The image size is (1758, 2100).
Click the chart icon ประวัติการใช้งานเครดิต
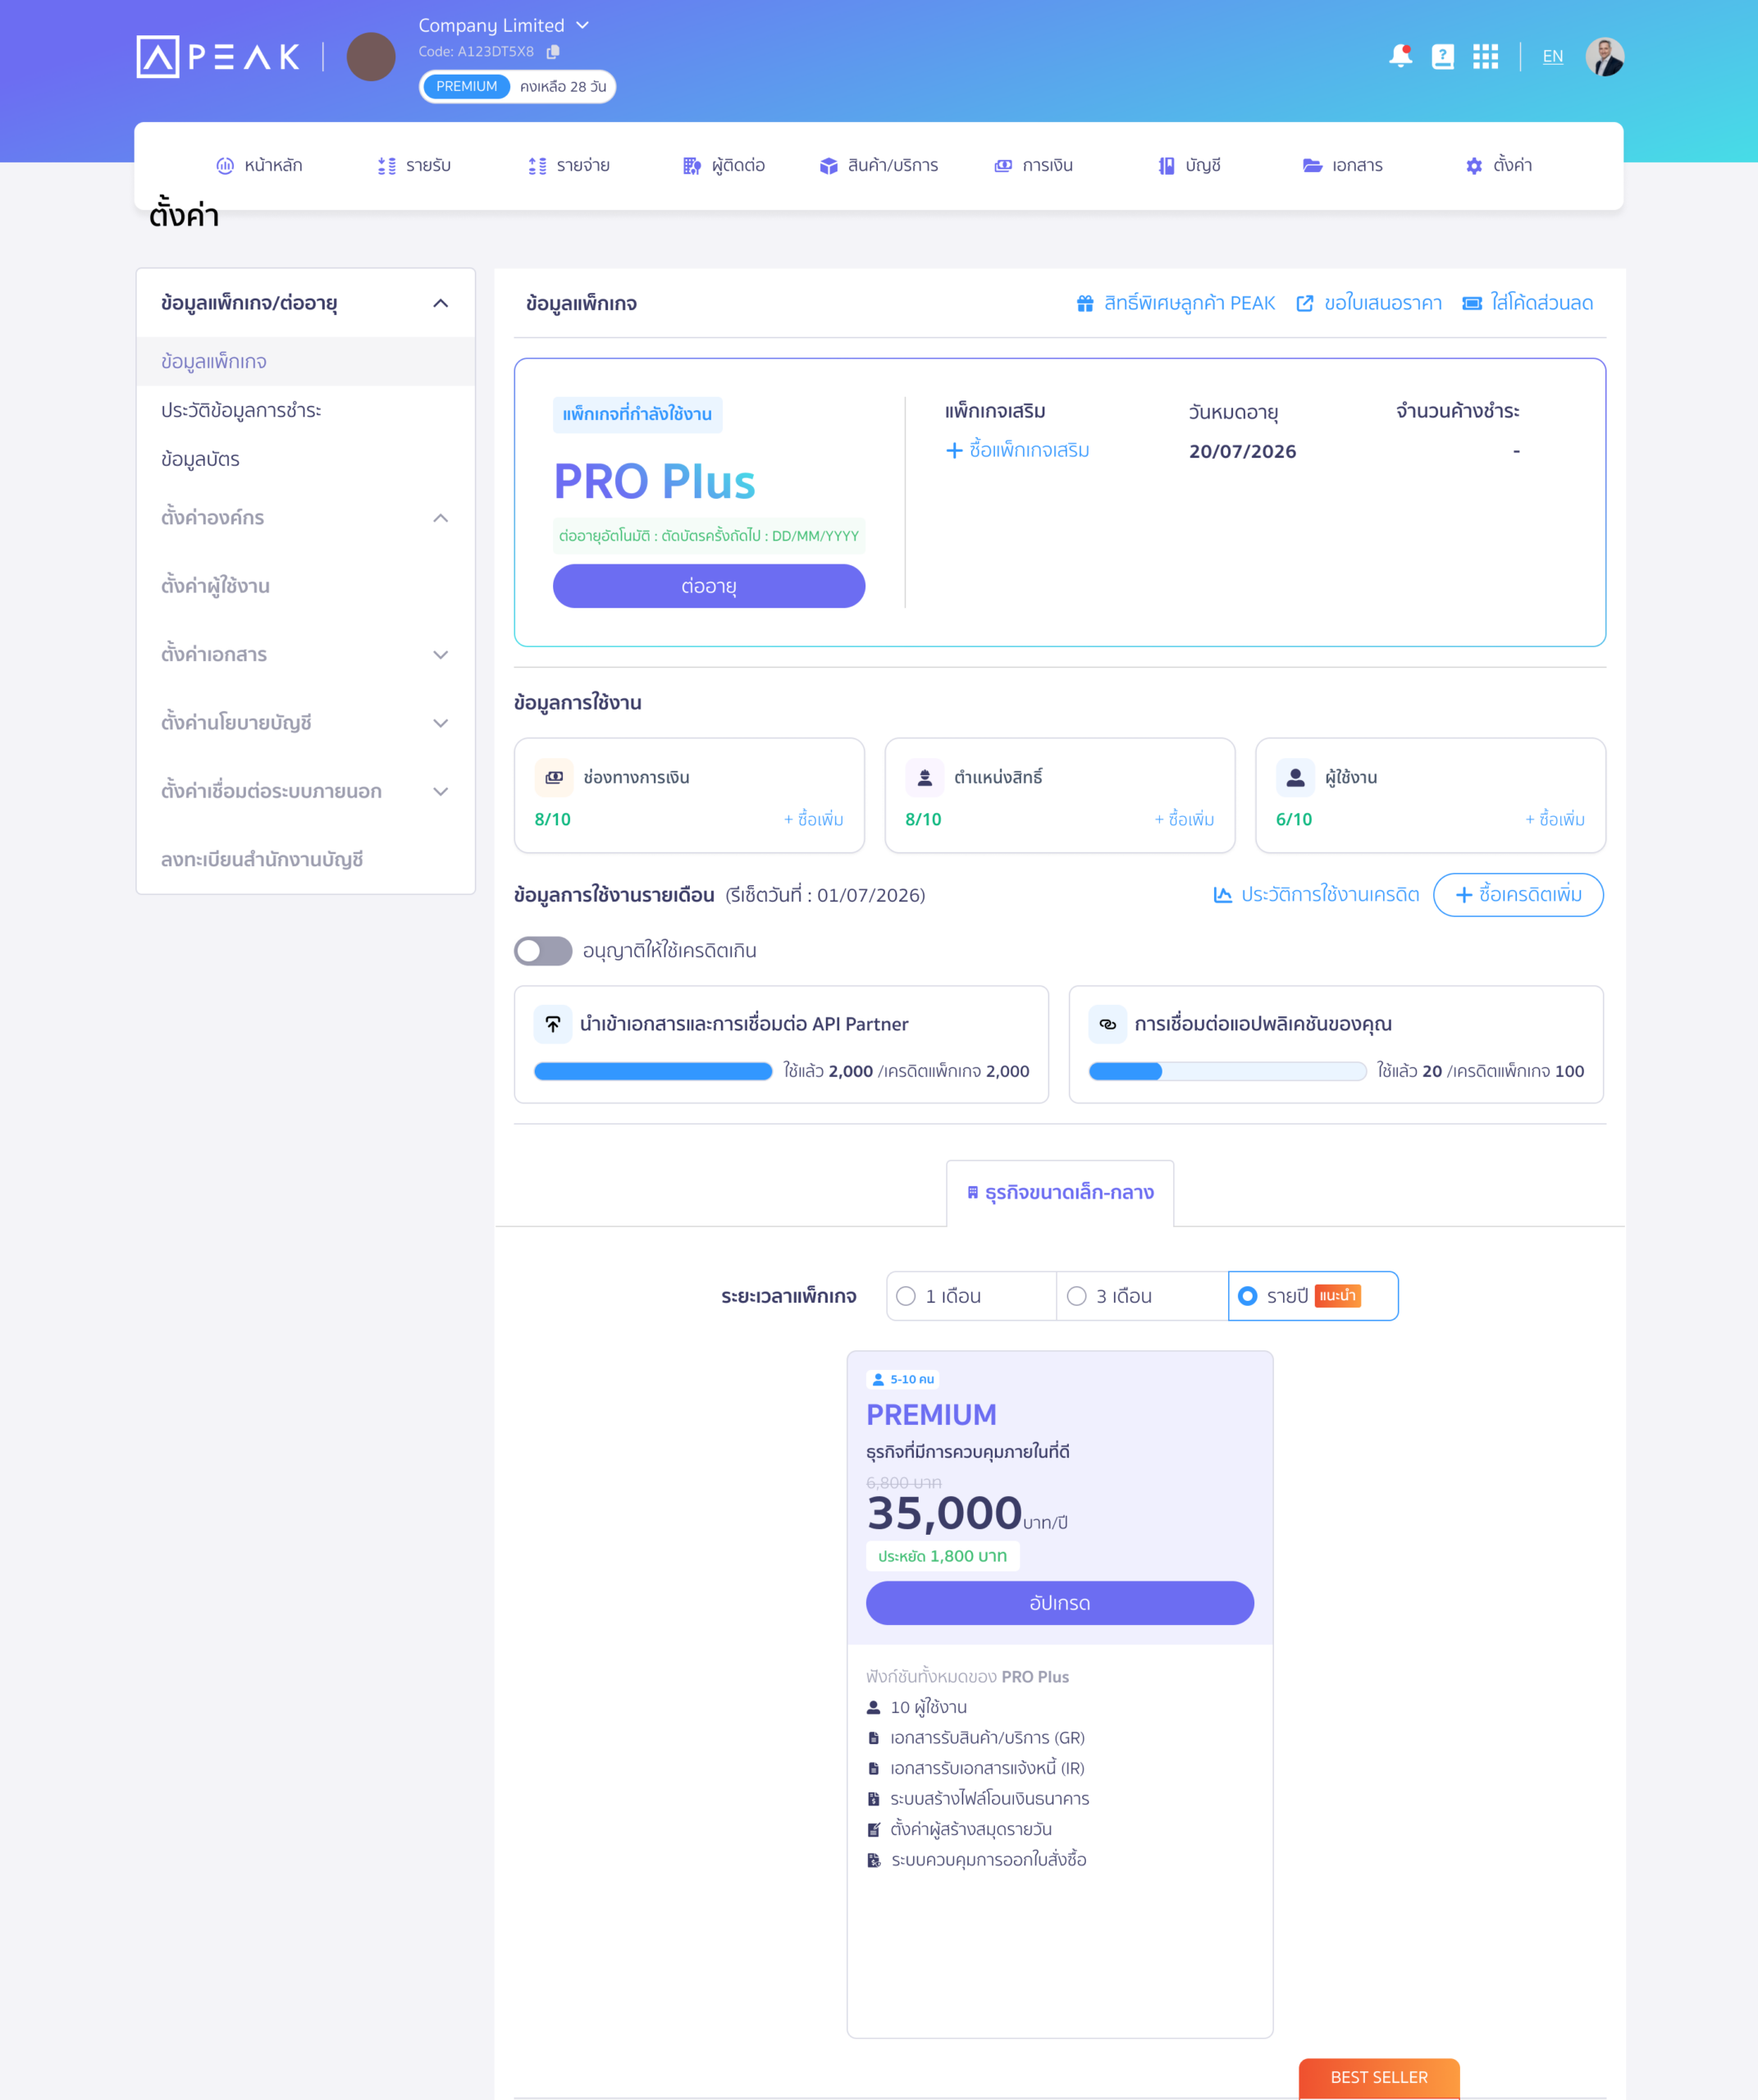(1222, 895)
